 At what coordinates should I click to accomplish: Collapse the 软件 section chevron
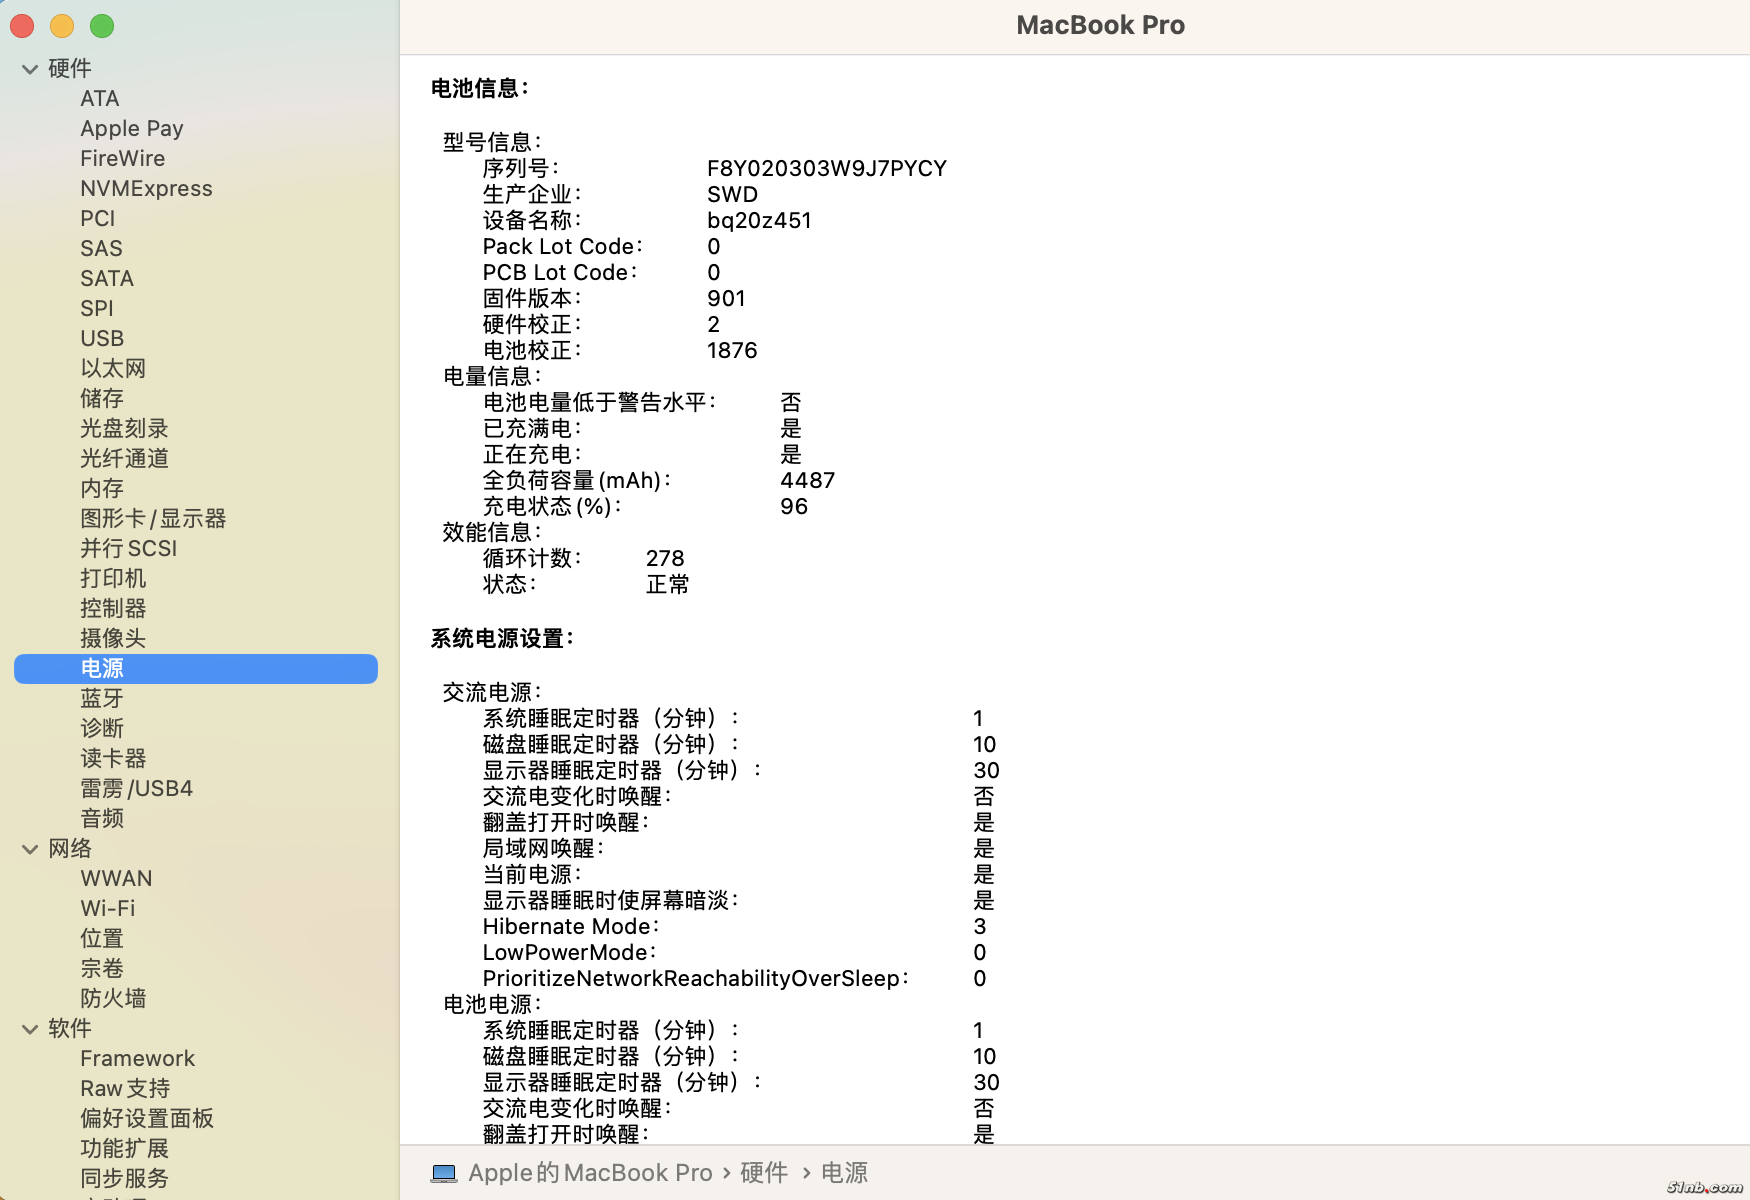(x=30, y=1029)
